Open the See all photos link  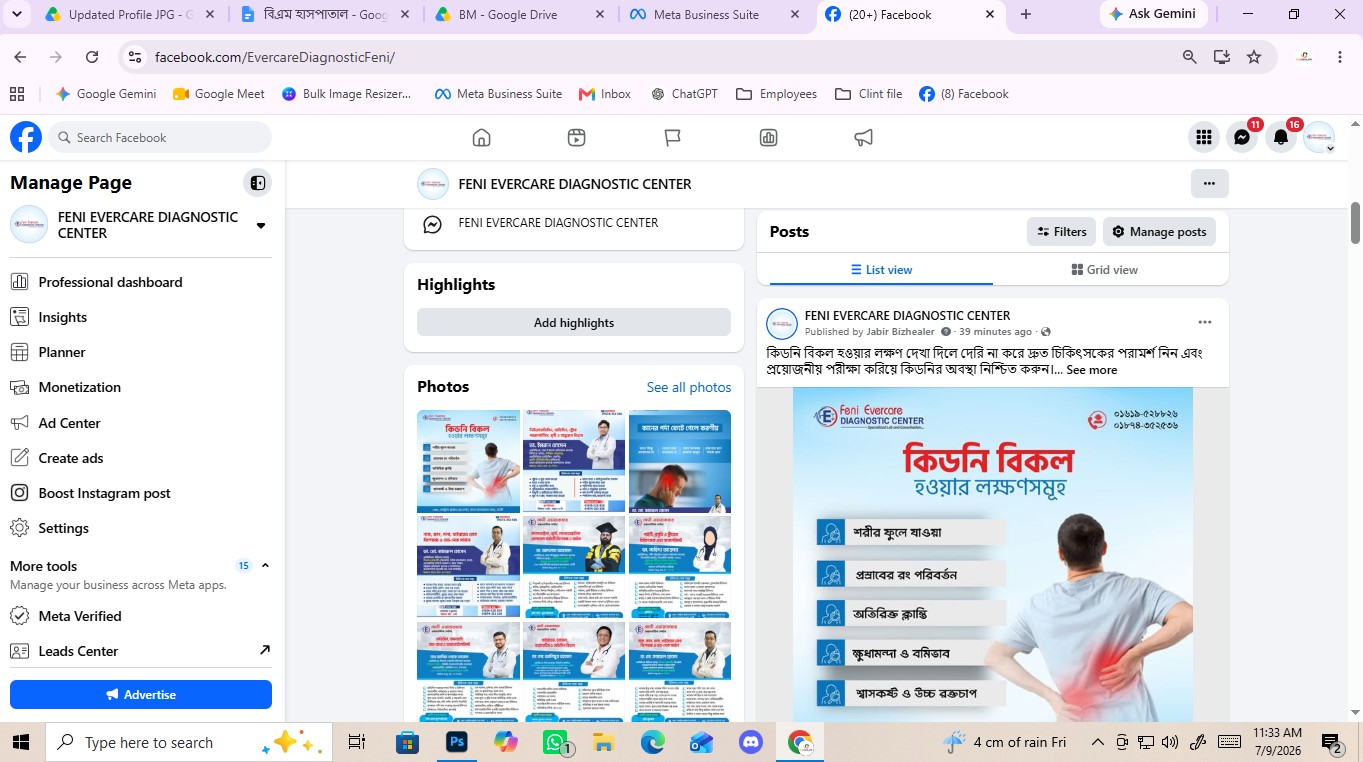(688, 387)
